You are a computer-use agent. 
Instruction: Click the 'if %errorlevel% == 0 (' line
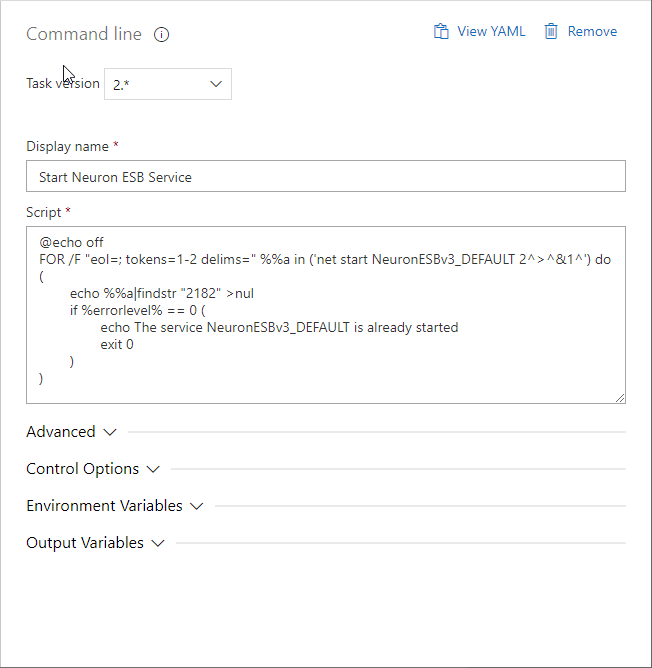(138, 311)
